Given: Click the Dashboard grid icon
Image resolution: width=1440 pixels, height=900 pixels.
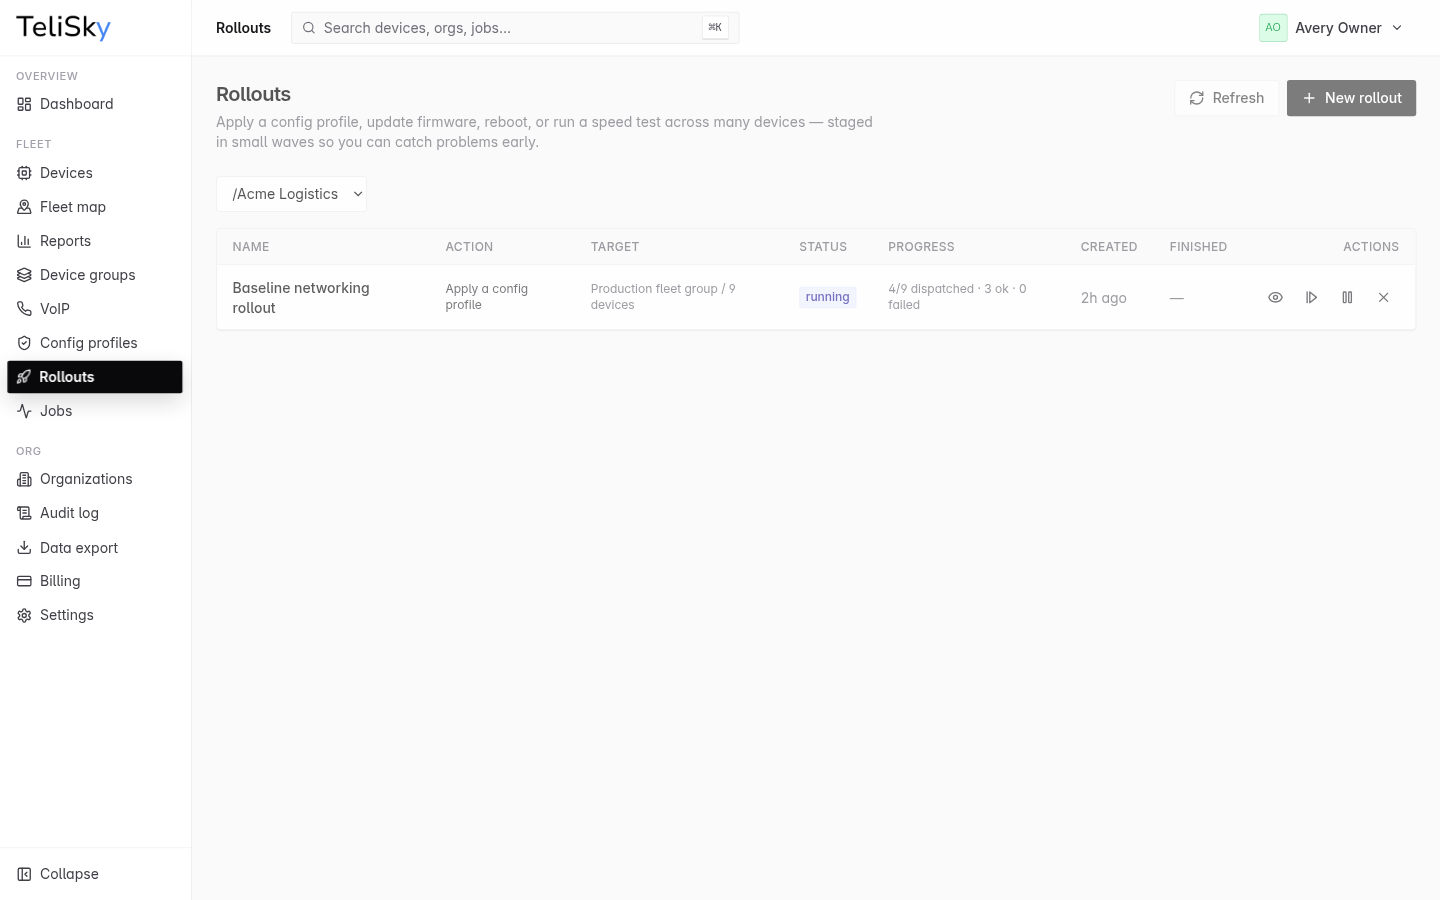Looking at the screenshot, I should 24,104.
